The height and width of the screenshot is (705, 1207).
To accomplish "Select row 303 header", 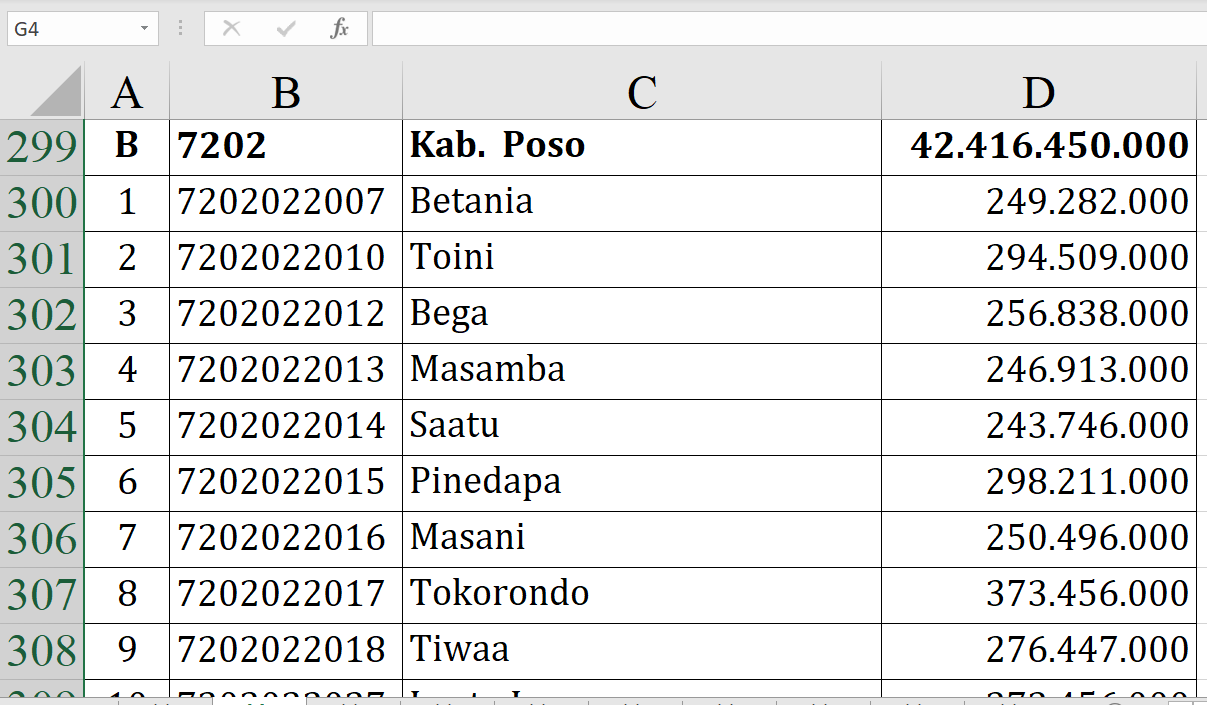I will point(42,371).
